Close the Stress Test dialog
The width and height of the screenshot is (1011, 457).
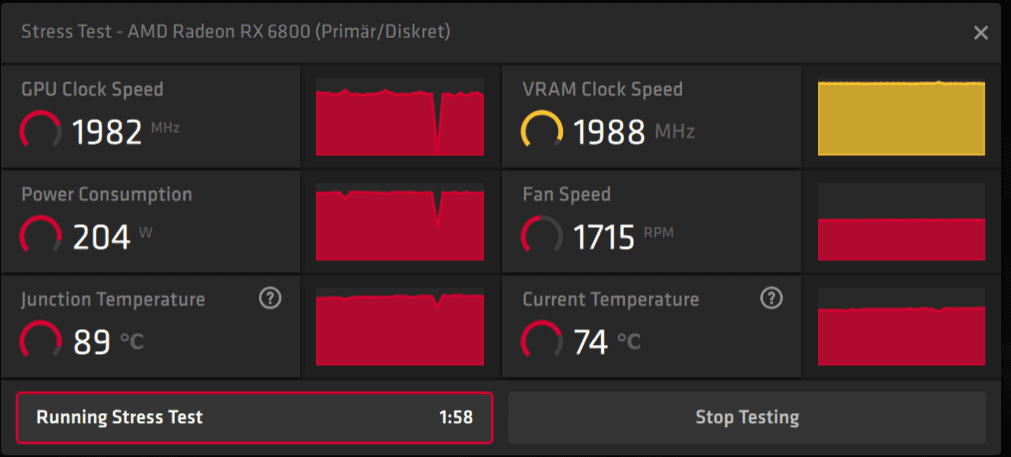click(981, 33)
